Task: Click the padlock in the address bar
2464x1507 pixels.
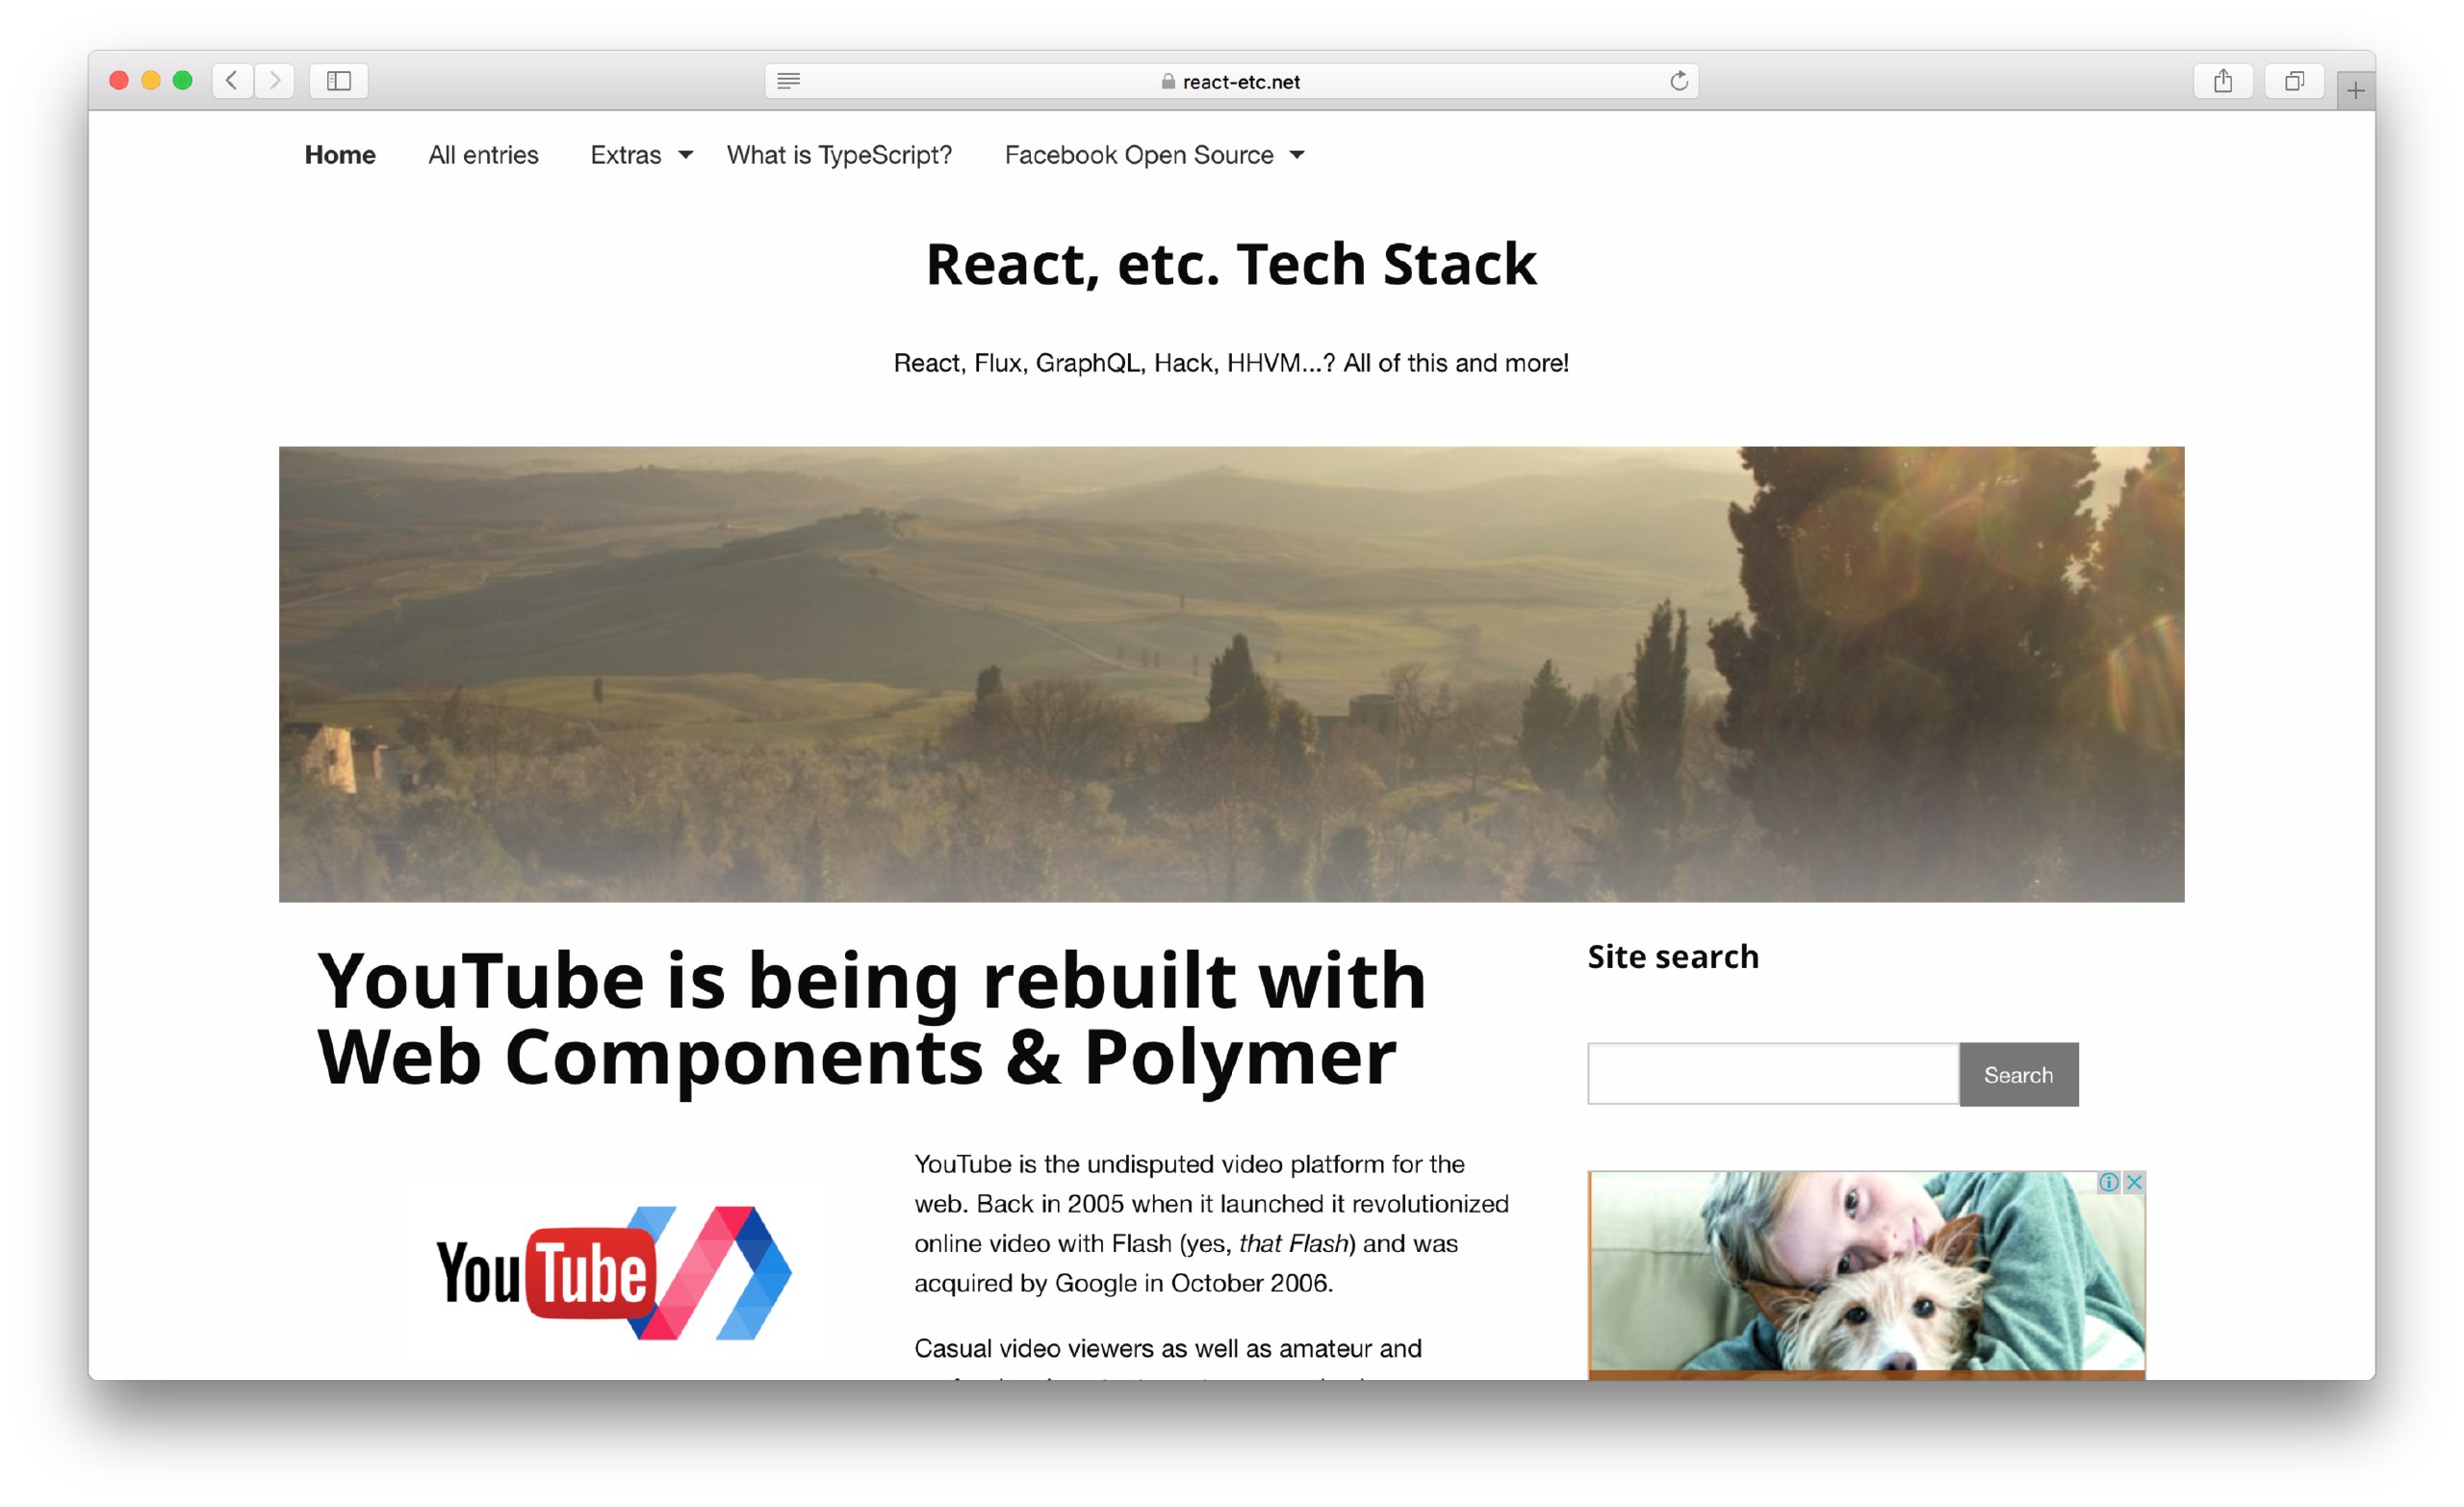Action: [1168, 82]
